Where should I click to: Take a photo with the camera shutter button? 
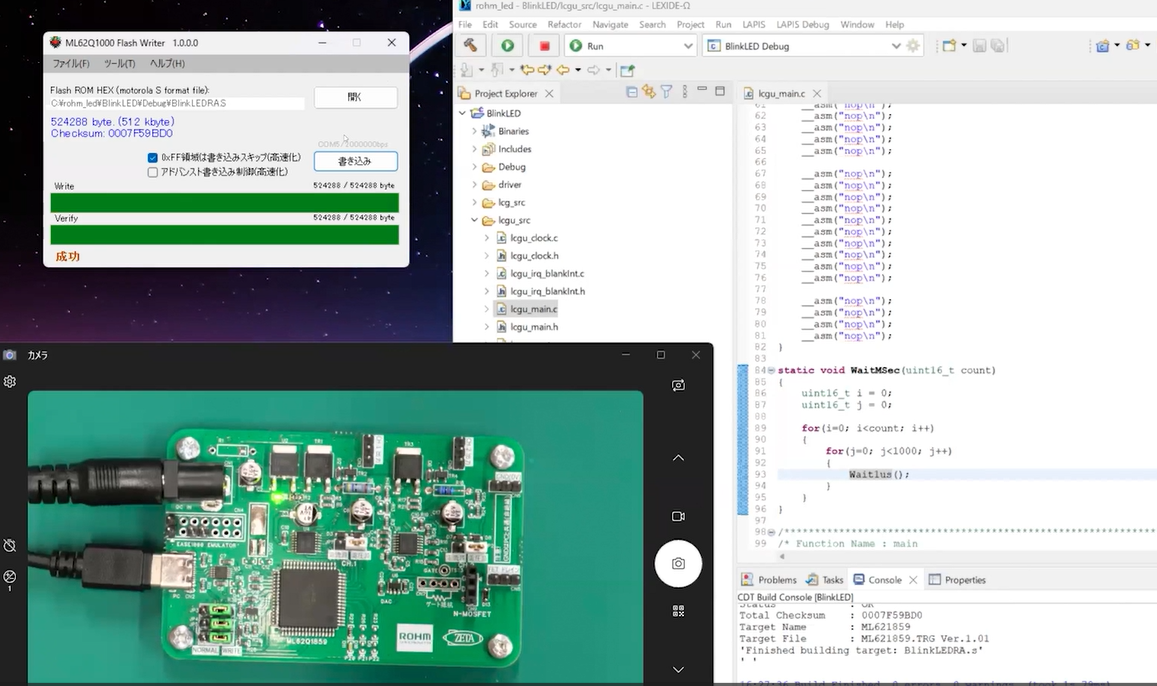(678, 563)
